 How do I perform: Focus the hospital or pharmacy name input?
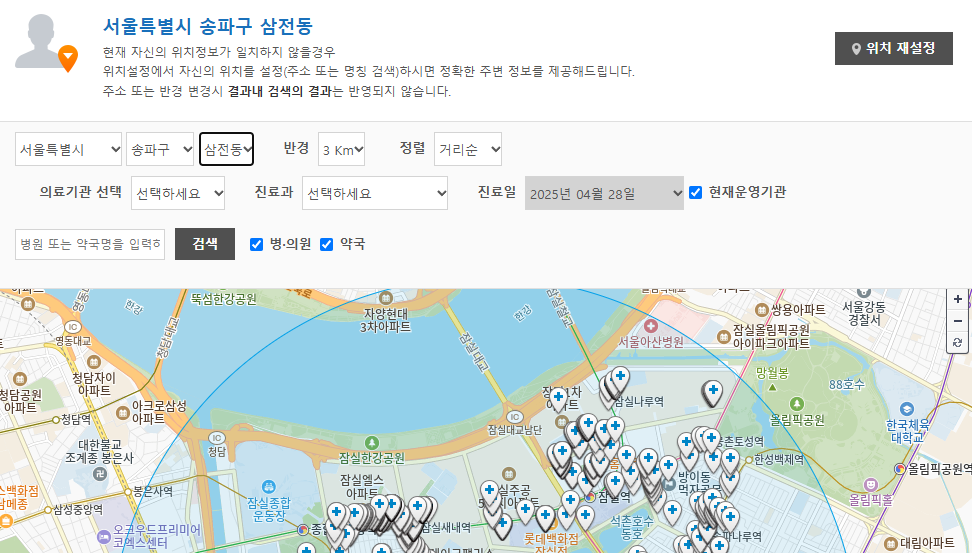(90, 244)
